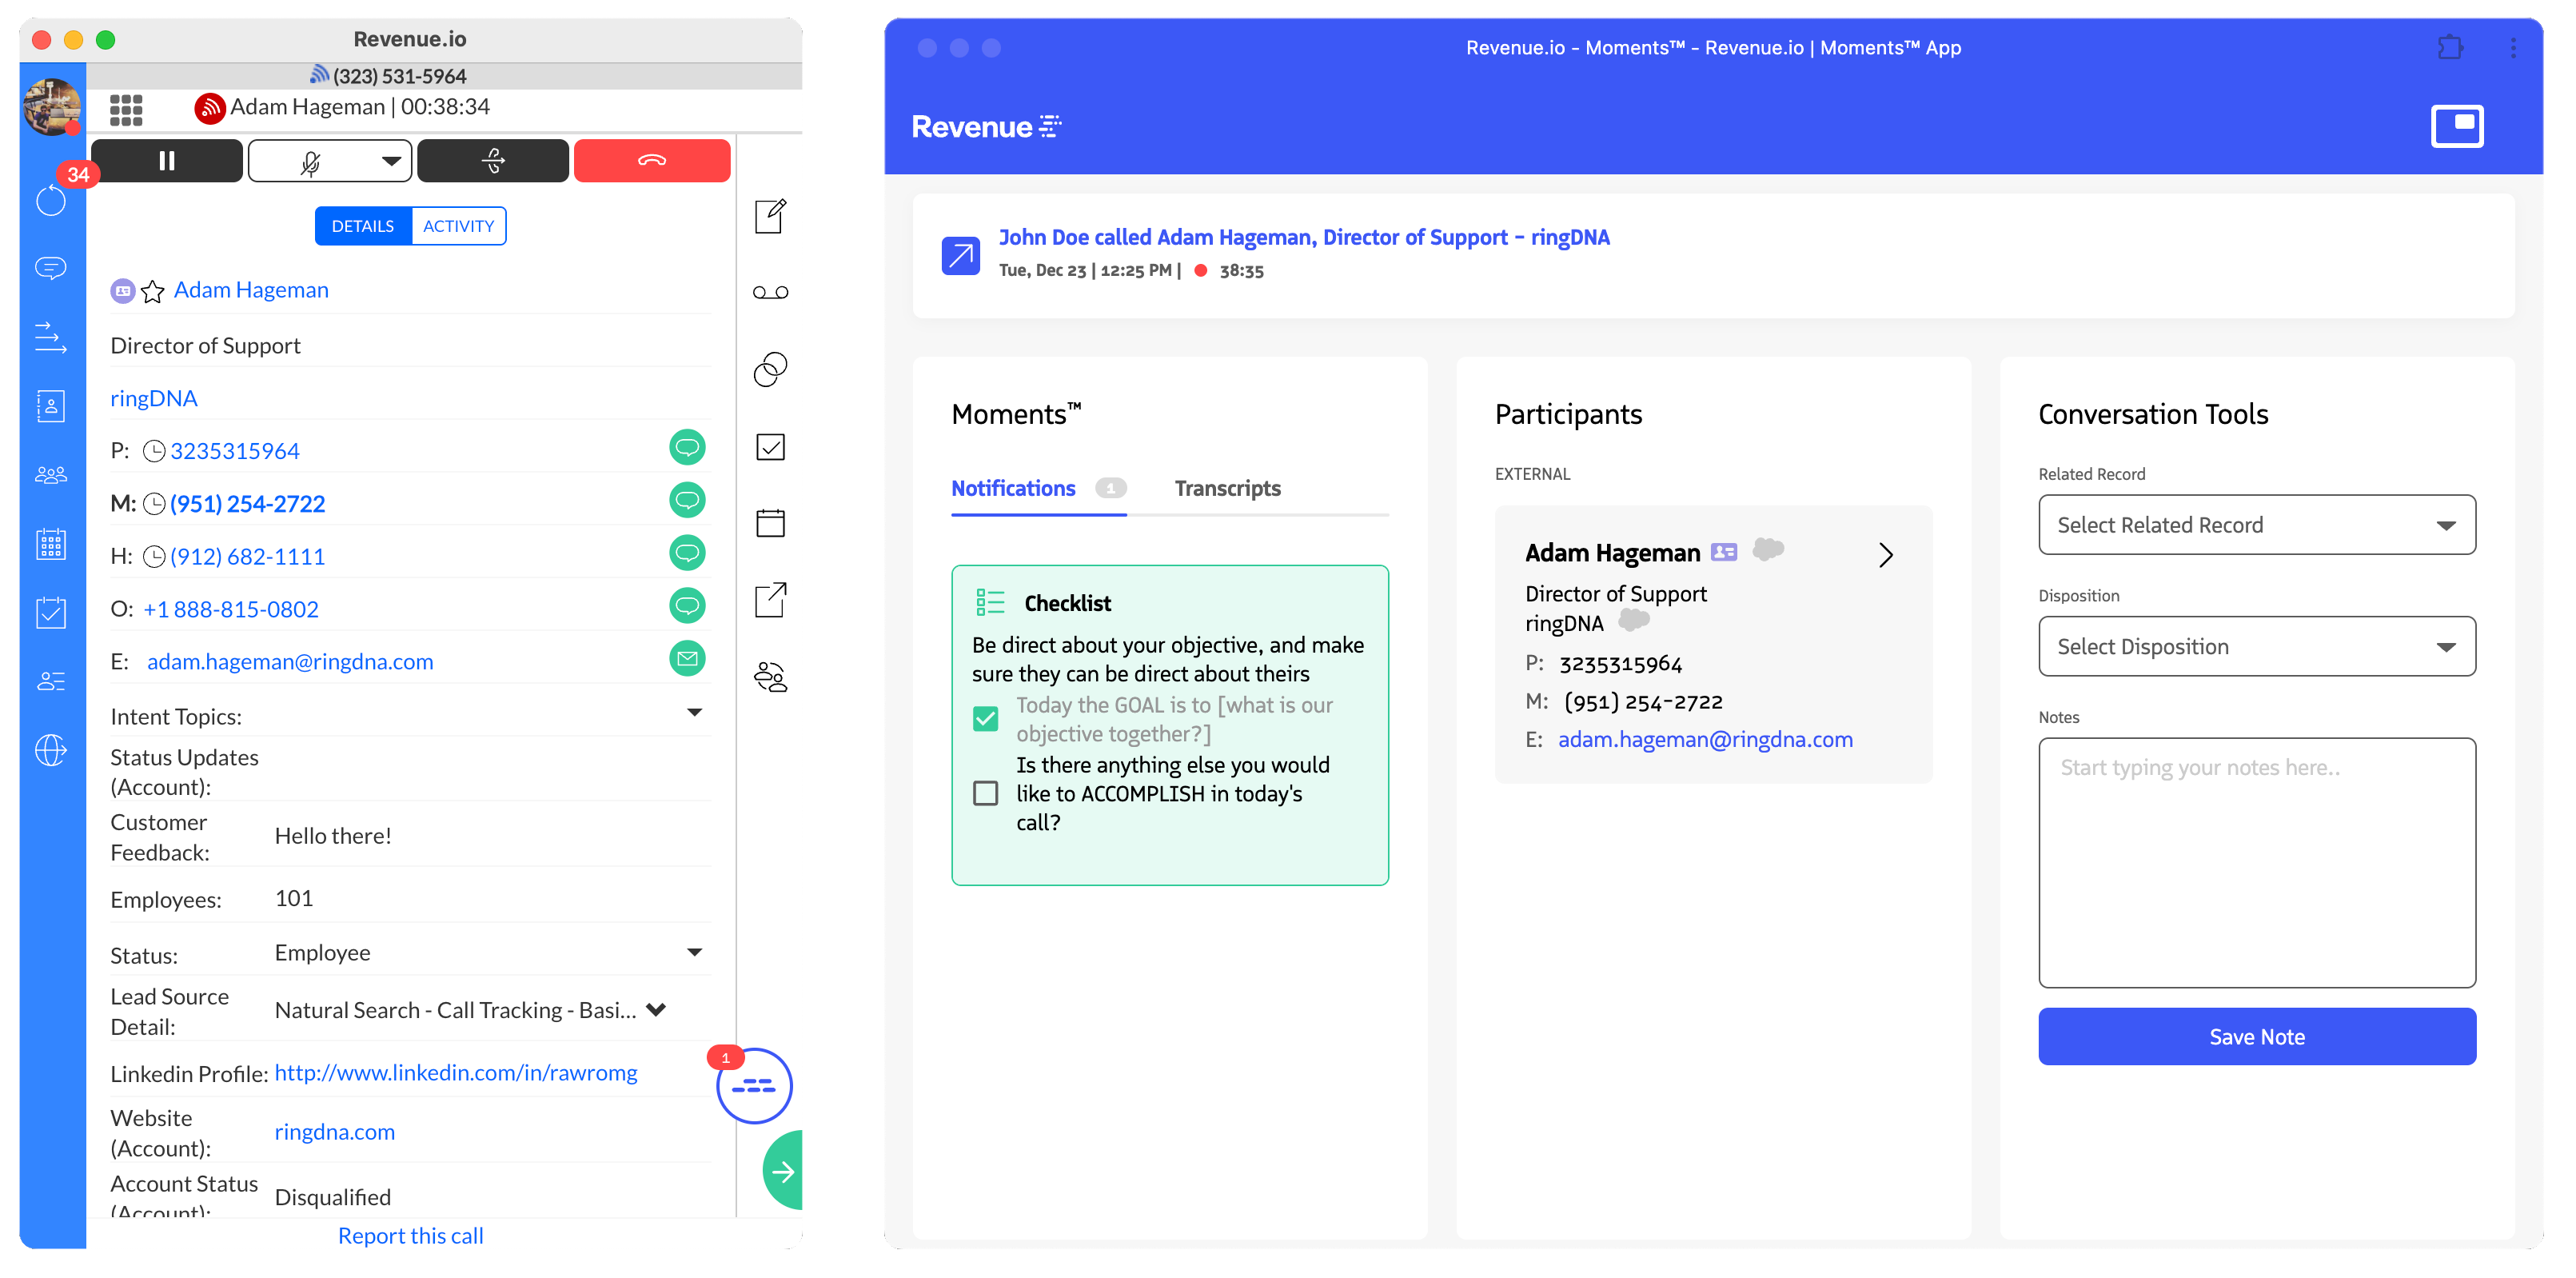Open the conference participants icon
This screenshot has height=1278, width=2576.
[769, 677]
